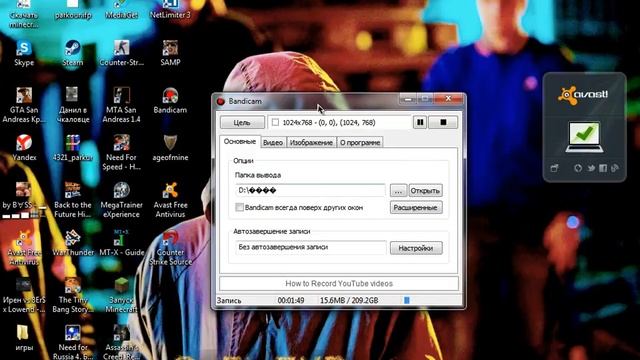Open the Изображение tab
Image resolution: width=640 pixels, height=360 pixels.
[311, 142]
